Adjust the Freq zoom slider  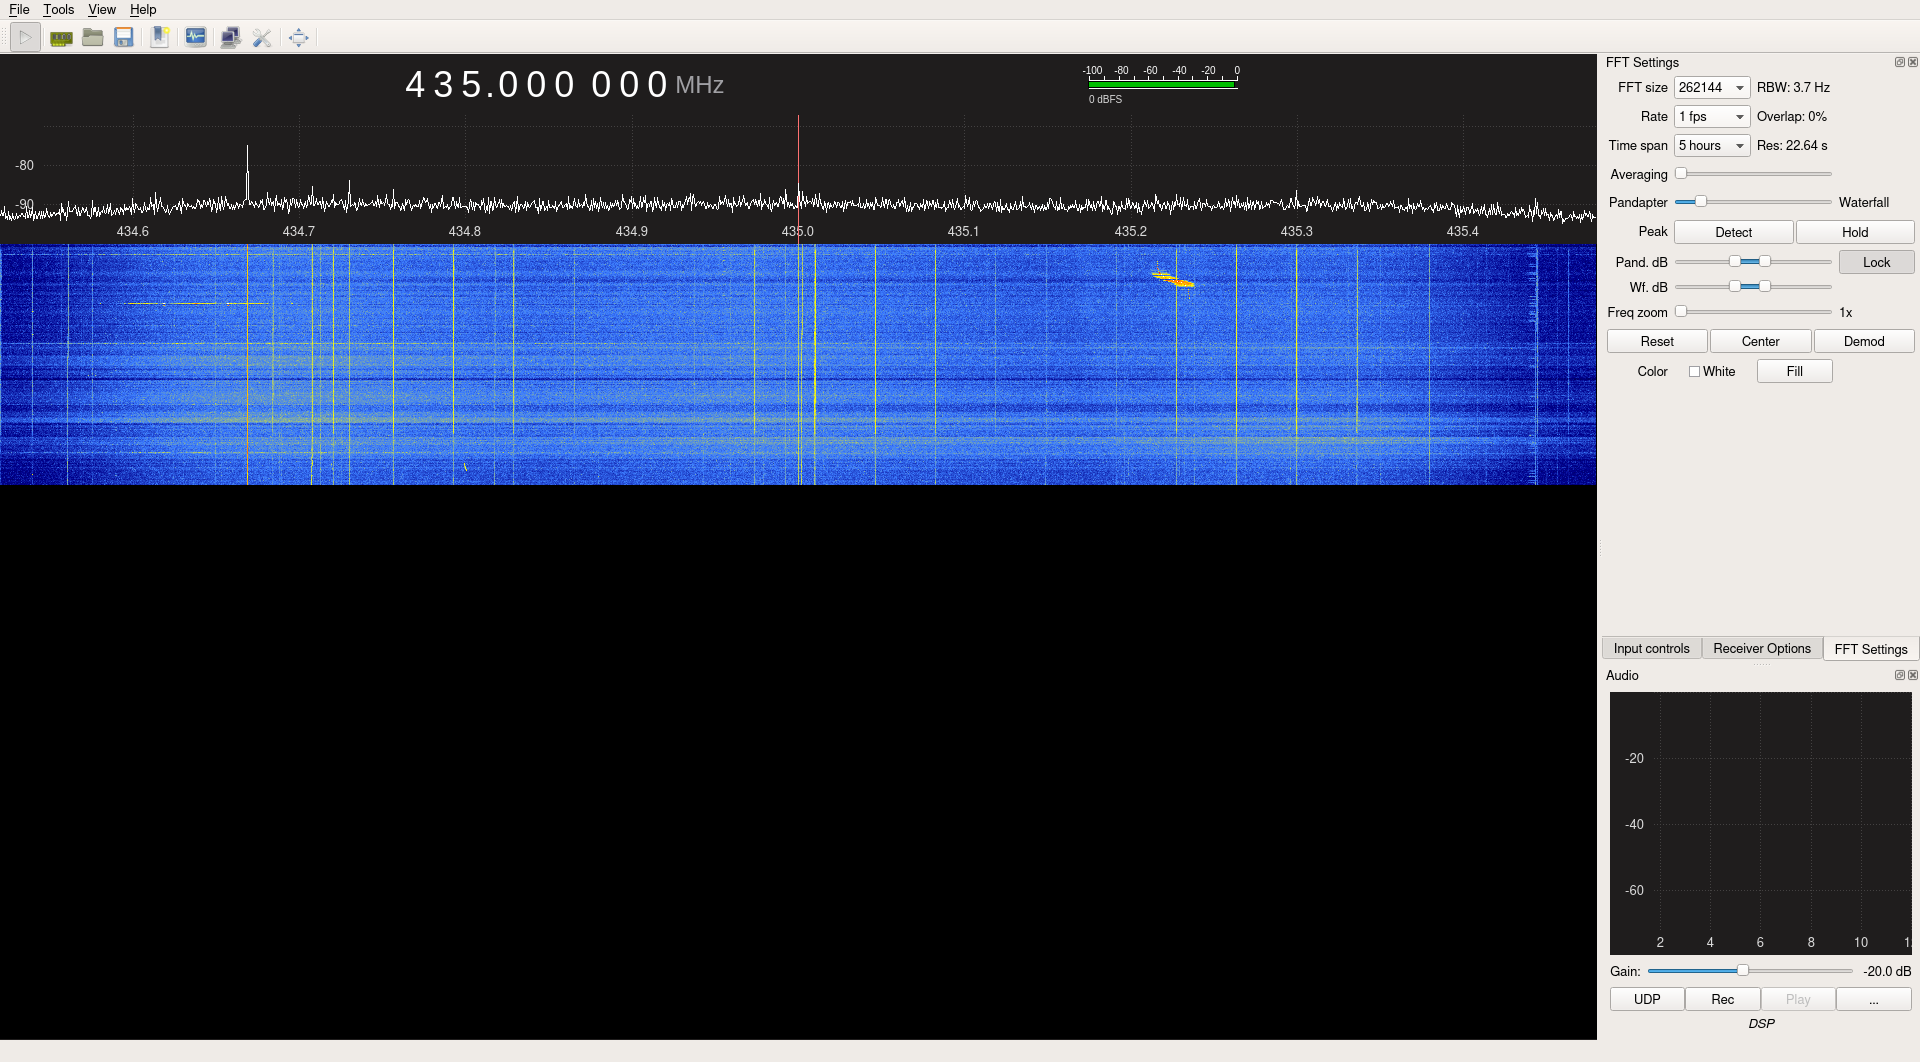click(1753, 312)
